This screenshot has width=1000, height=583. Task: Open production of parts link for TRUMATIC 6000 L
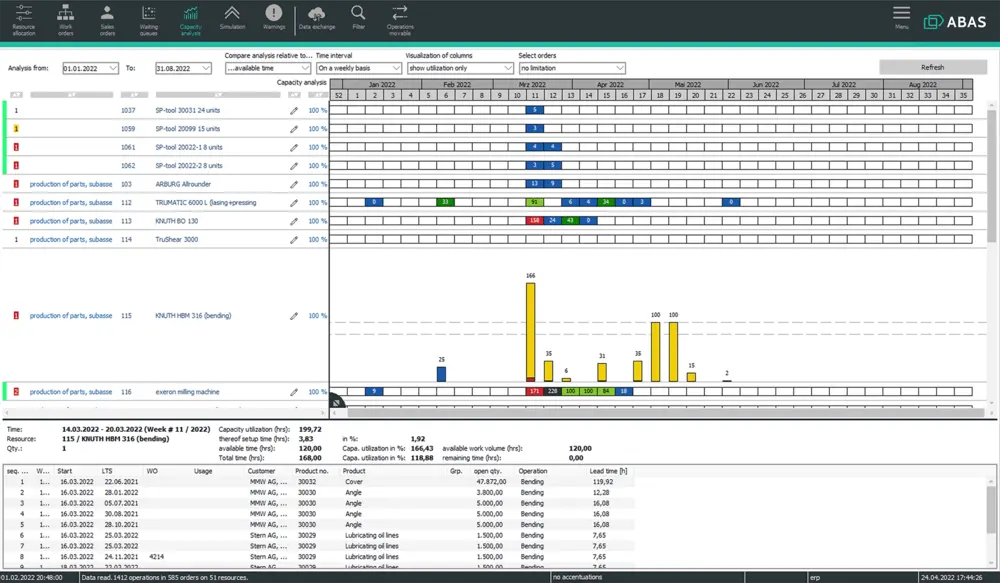(71, 203)
